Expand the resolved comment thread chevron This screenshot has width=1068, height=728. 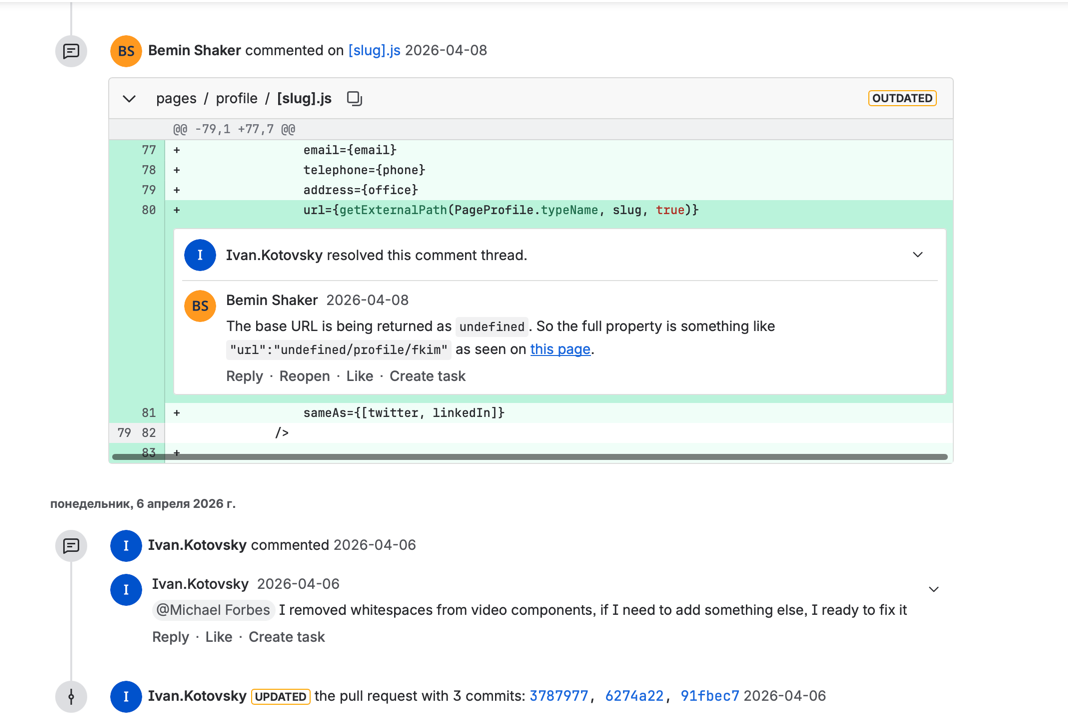tap(917, 255)
